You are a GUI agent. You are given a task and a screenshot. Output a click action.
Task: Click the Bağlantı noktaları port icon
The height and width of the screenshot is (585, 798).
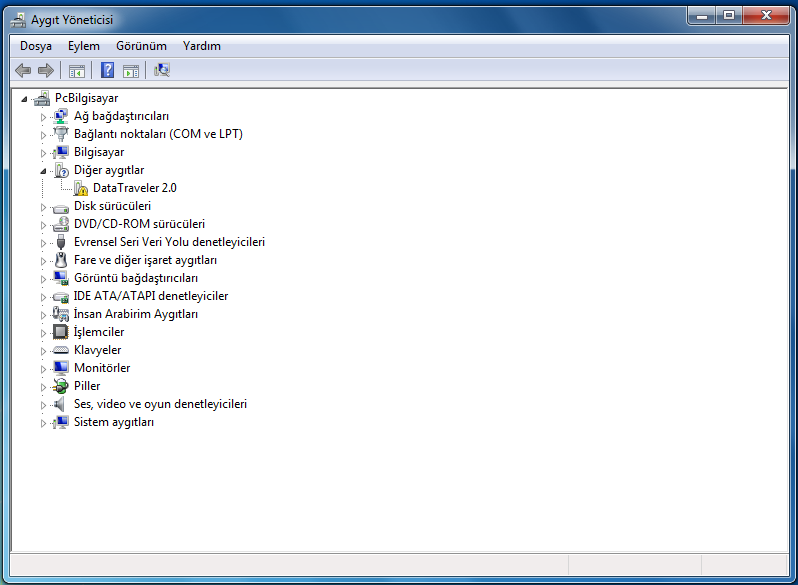pyautogui.click(x=61, y=134)
